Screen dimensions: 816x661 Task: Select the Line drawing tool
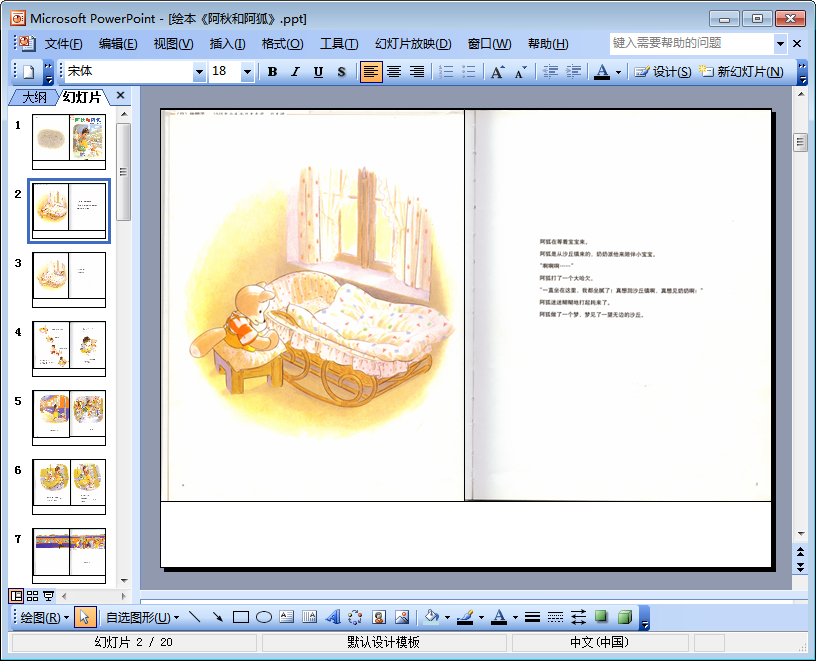coord(195,618)
